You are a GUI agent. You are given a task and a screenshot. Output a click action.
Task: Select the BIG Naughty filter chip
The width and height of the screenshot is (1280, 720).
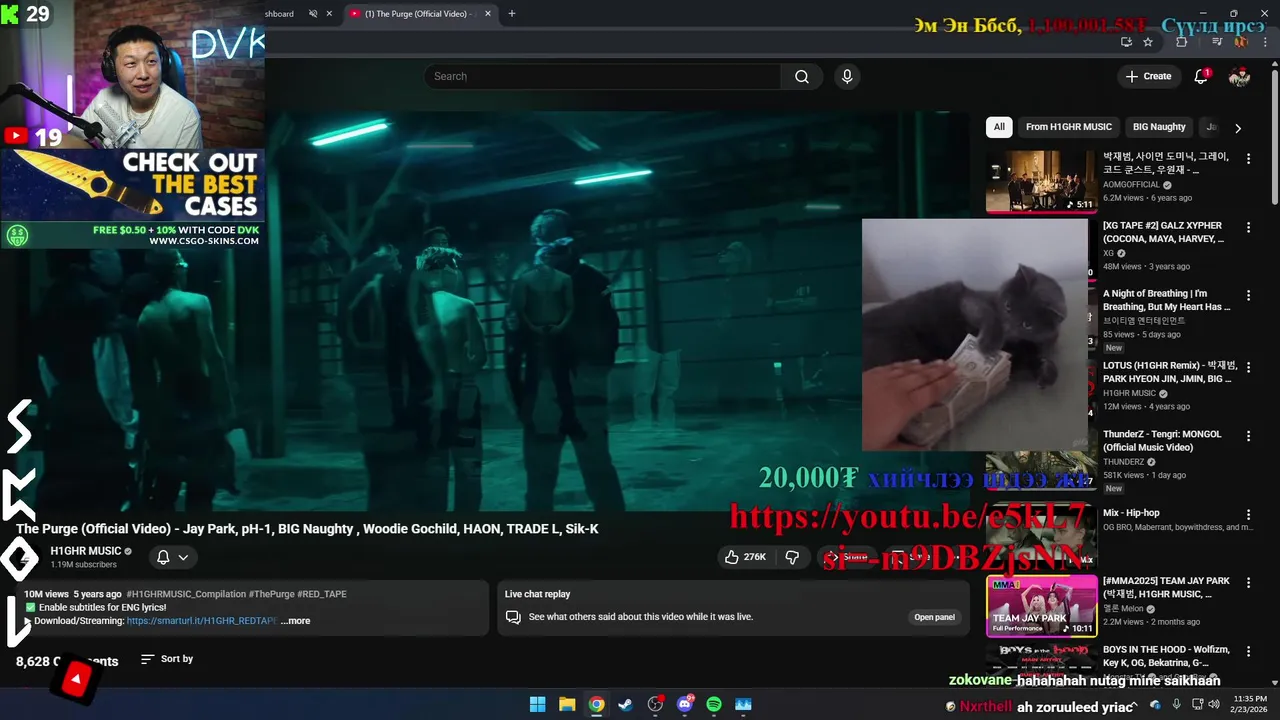[1159, 127]
